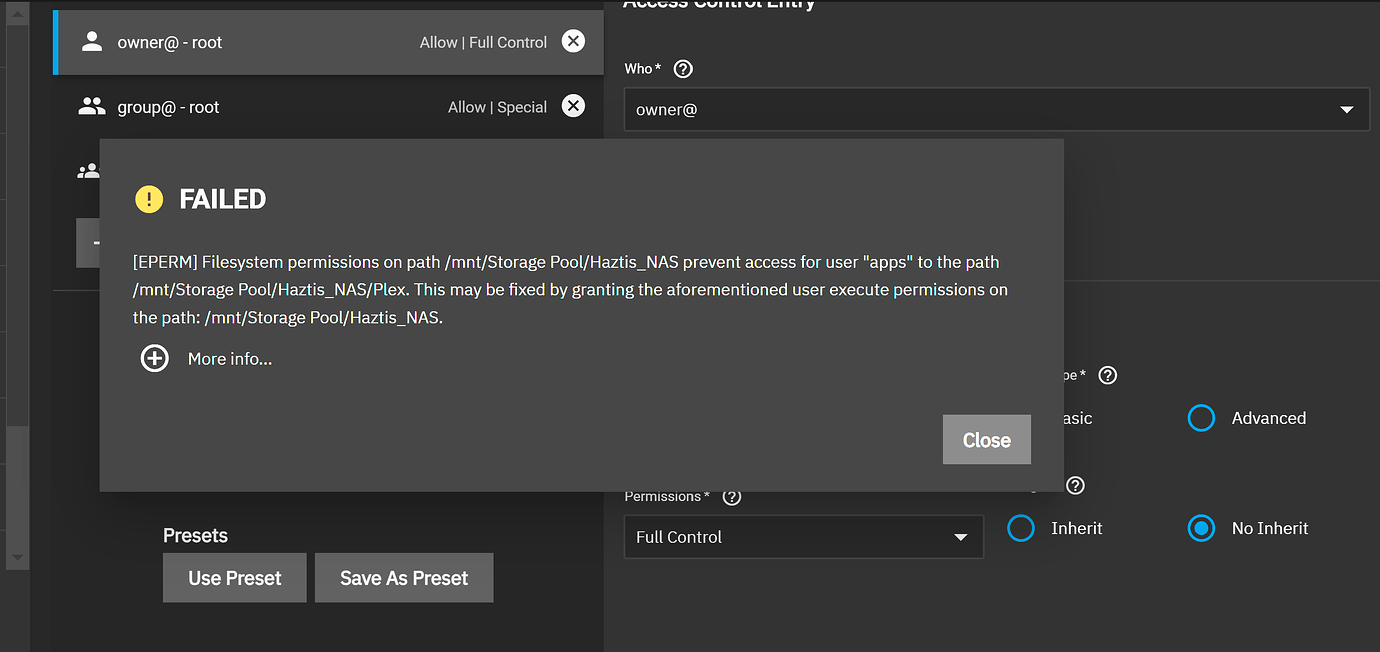Open the Who dropdown showing owner@
This screenshot has width=1380, height=652.
tap(1346, 109)
